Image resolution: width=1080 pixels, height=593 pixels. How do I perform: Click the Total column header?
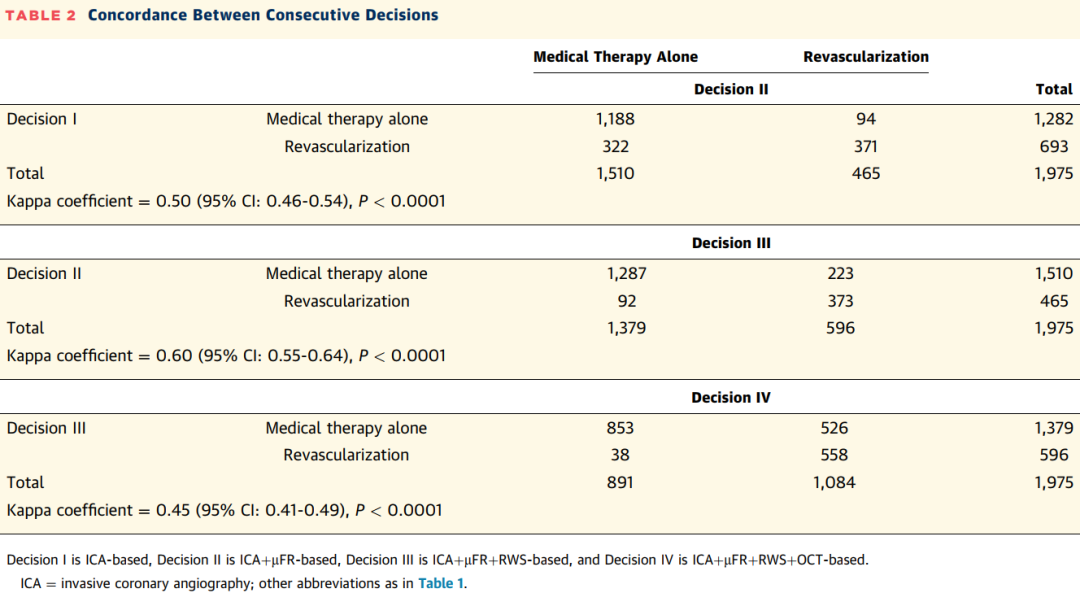pos(1053,89)
